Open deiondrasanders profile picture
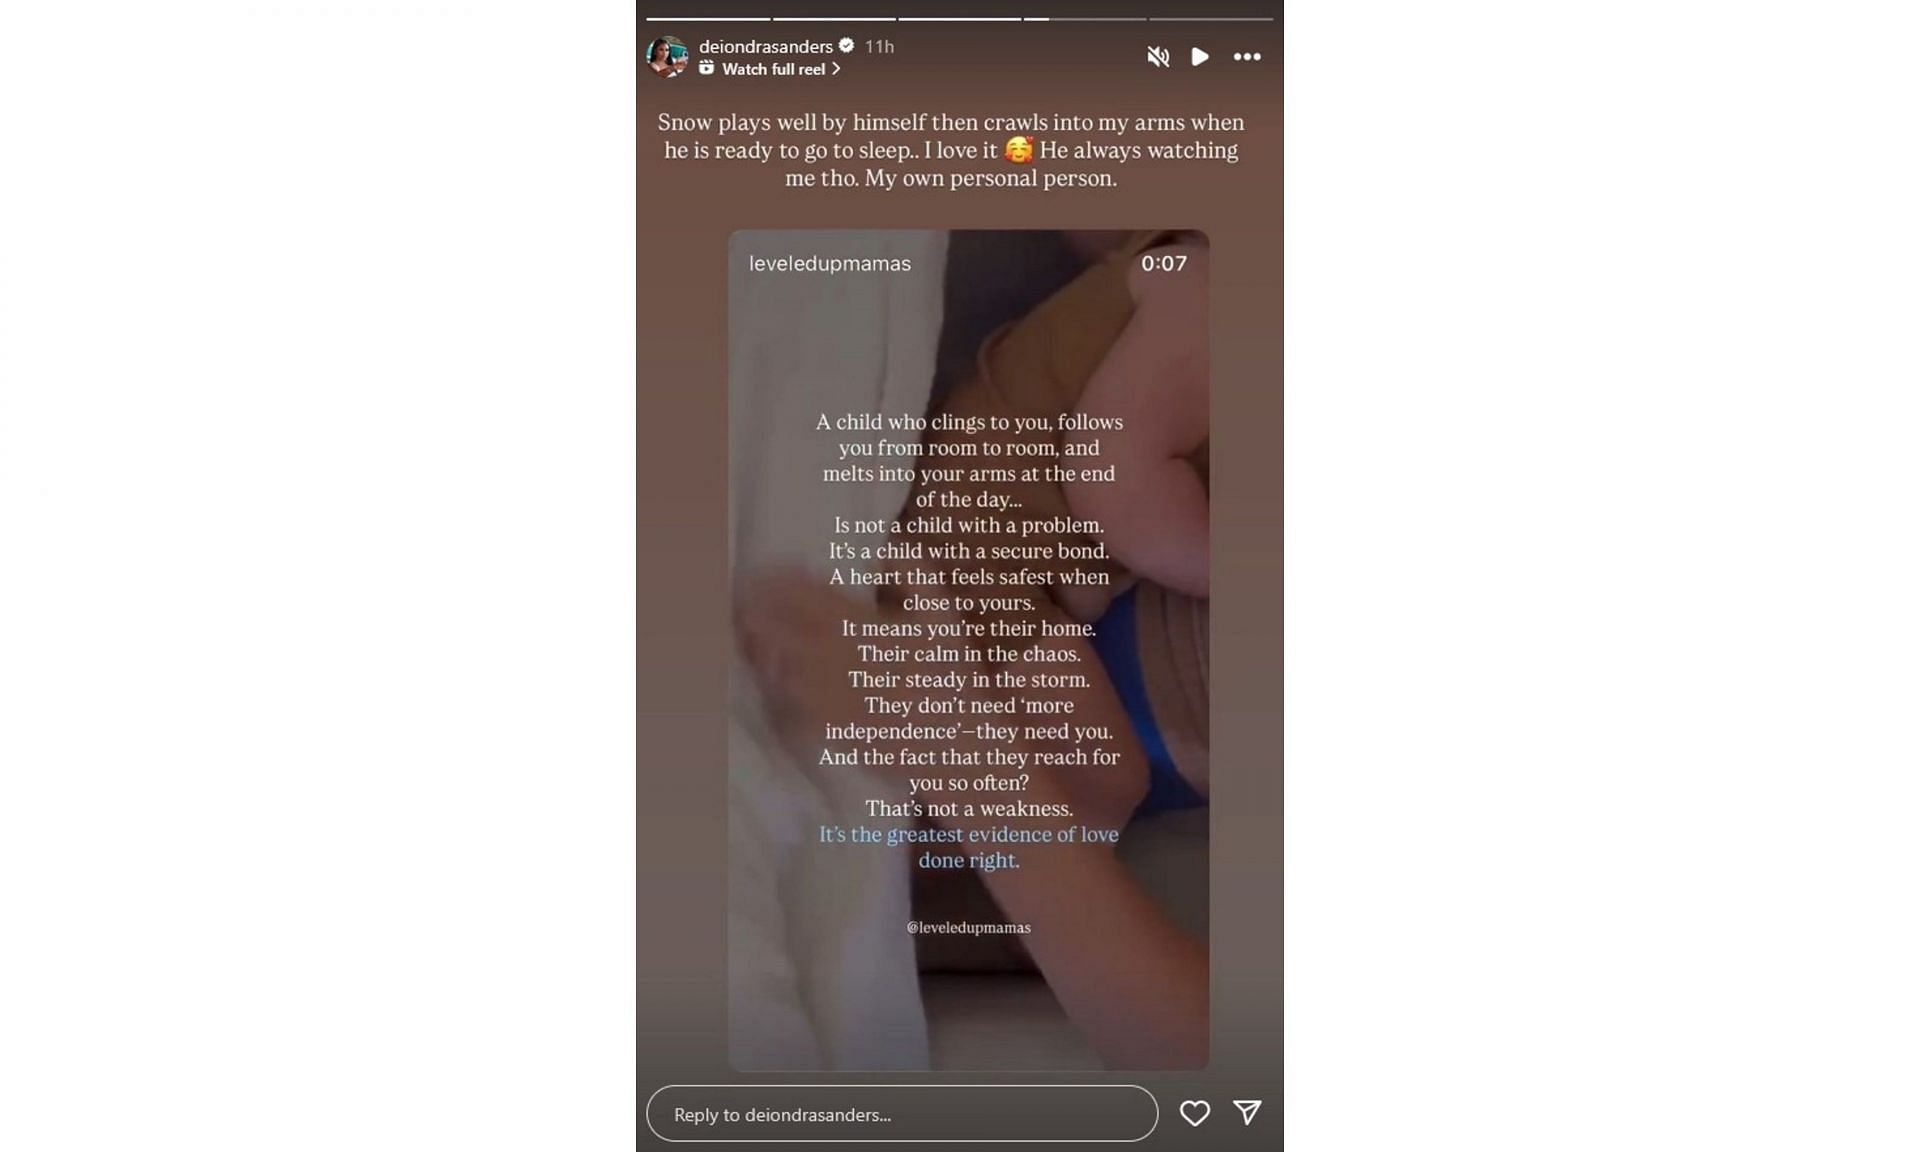 tap(667, 56)
